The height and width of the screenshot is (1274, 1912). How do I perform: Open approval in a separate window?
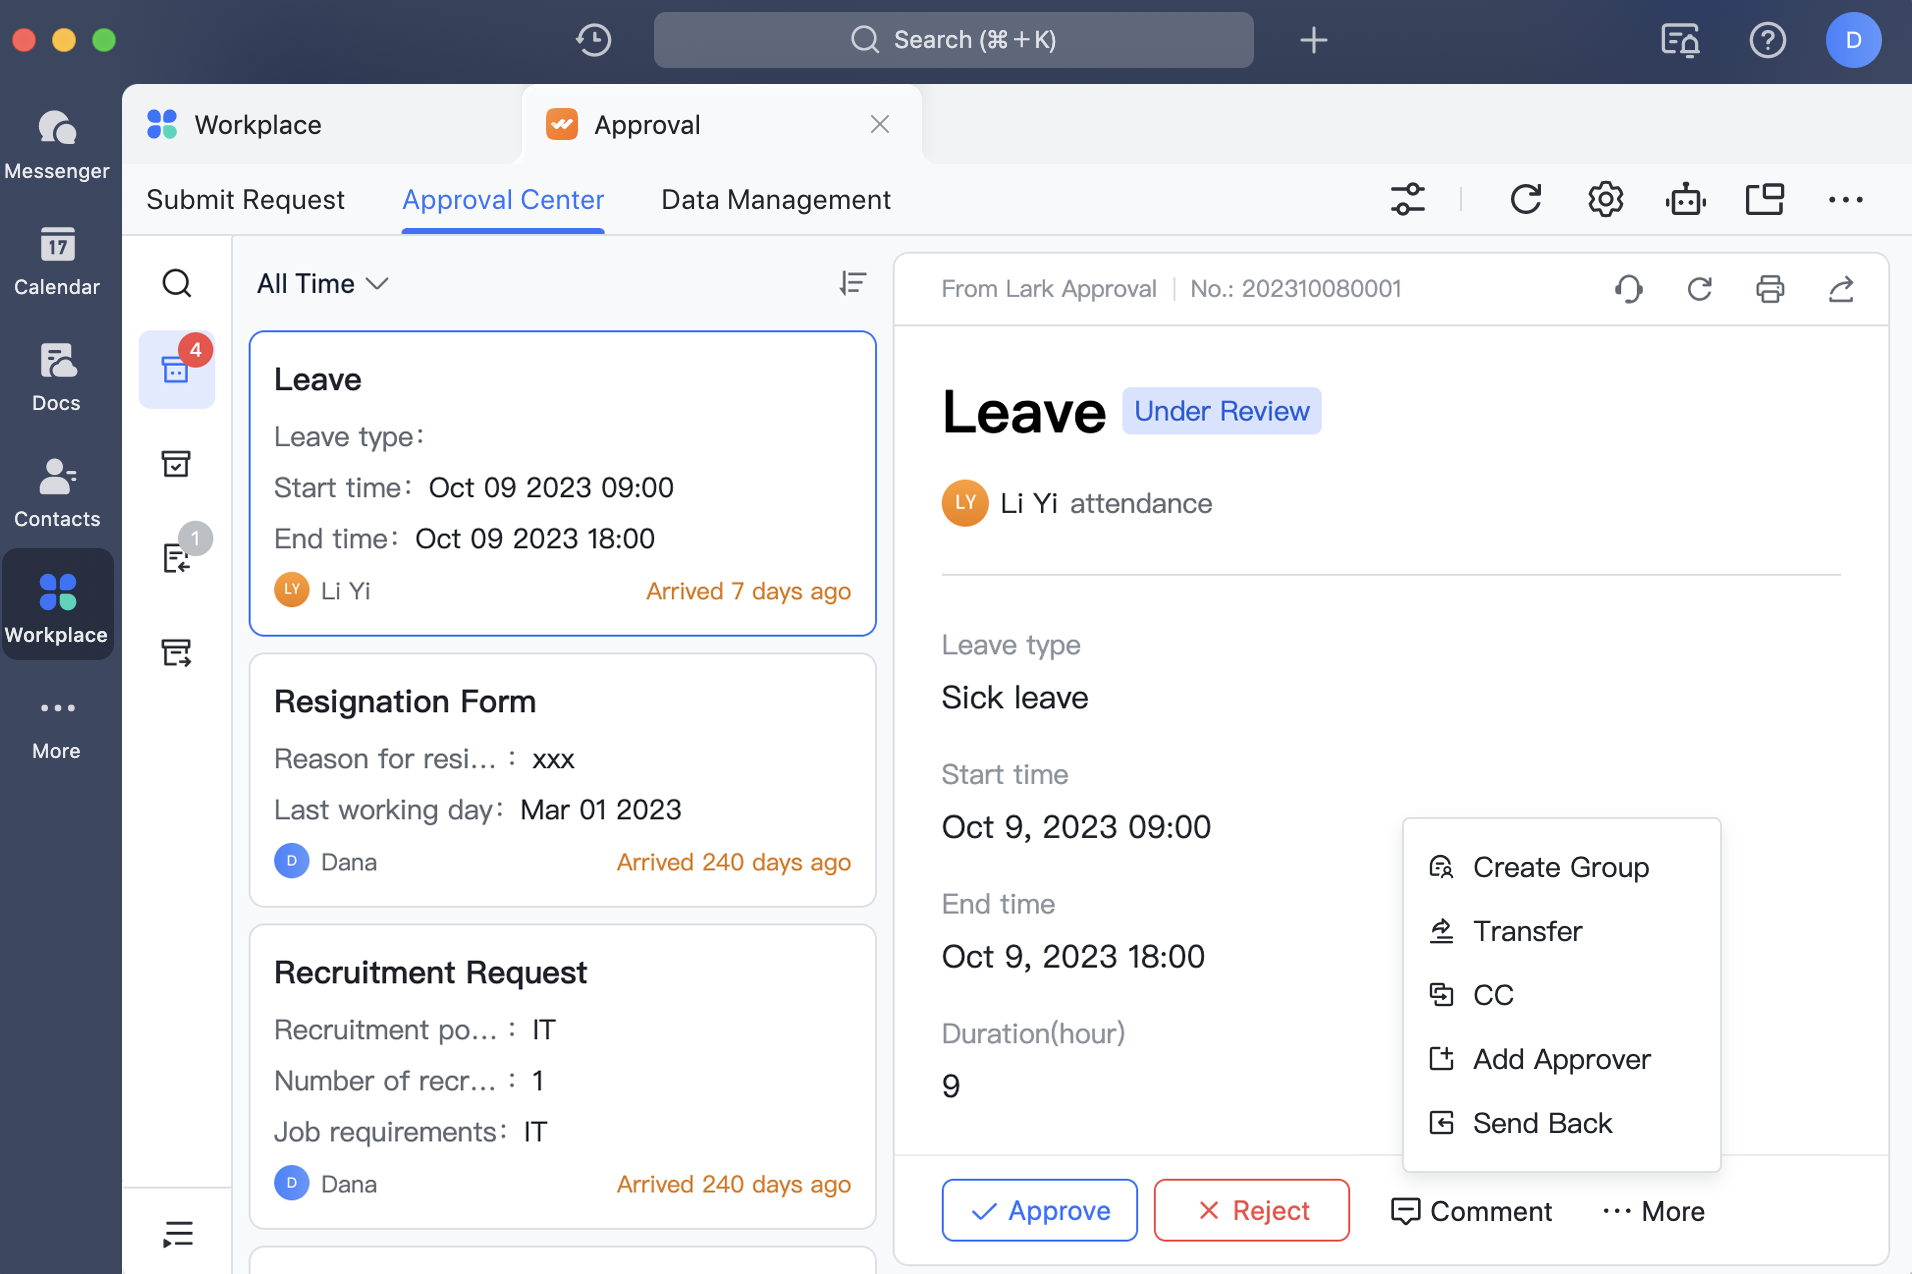(1764, 199)
